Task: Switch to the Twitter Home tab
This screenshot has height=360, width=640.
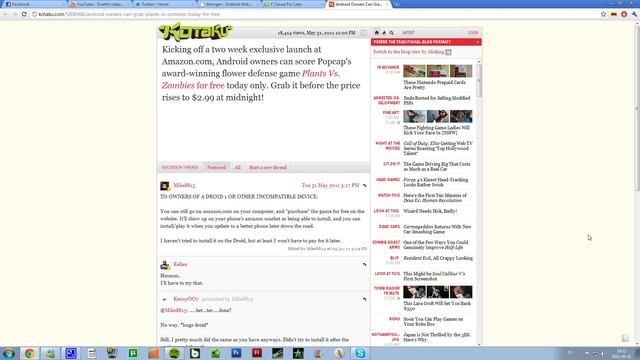Action: pos(164,4)
